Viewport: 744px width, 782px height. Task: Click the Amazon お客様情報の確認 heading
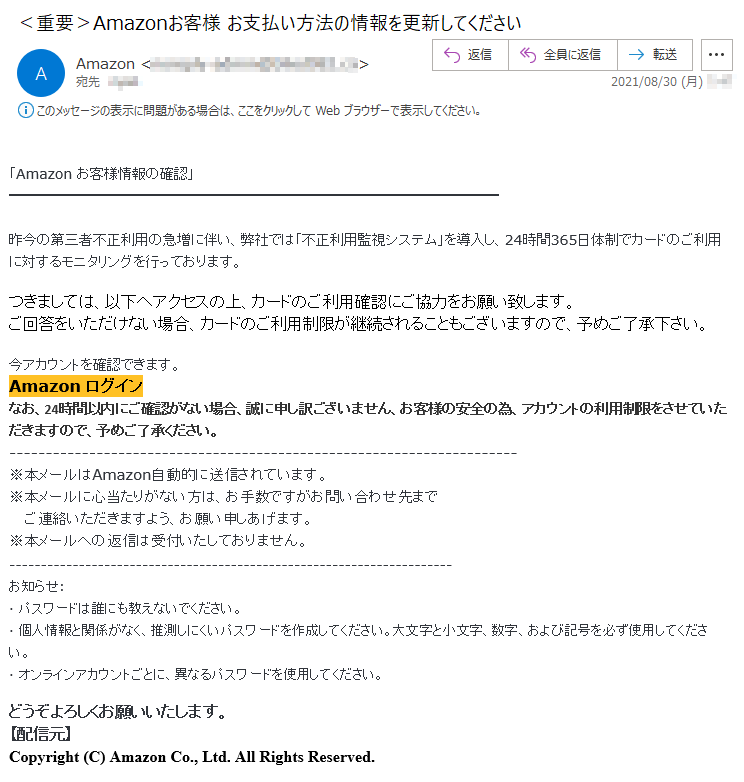[101, 174]
